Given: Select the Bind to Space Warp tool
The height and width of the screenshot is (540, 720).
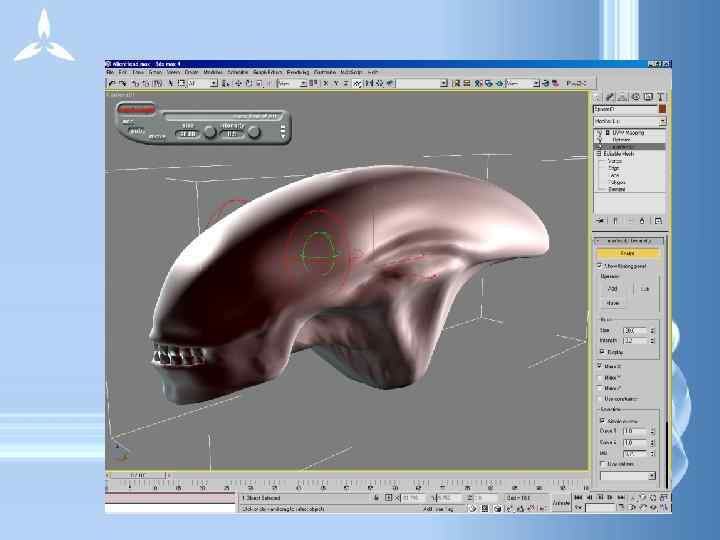Looking at the screenshot, I should click(x=157, y=84).
